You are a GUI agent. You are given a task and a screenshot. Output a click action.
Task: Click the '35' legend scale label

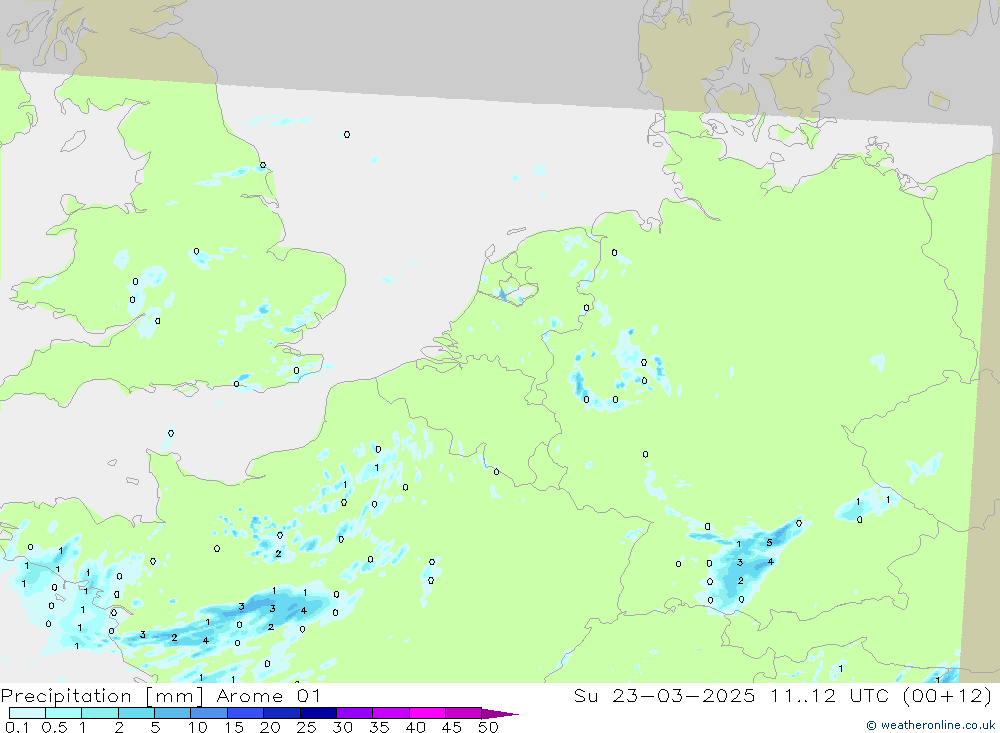[x=379, y=727]
